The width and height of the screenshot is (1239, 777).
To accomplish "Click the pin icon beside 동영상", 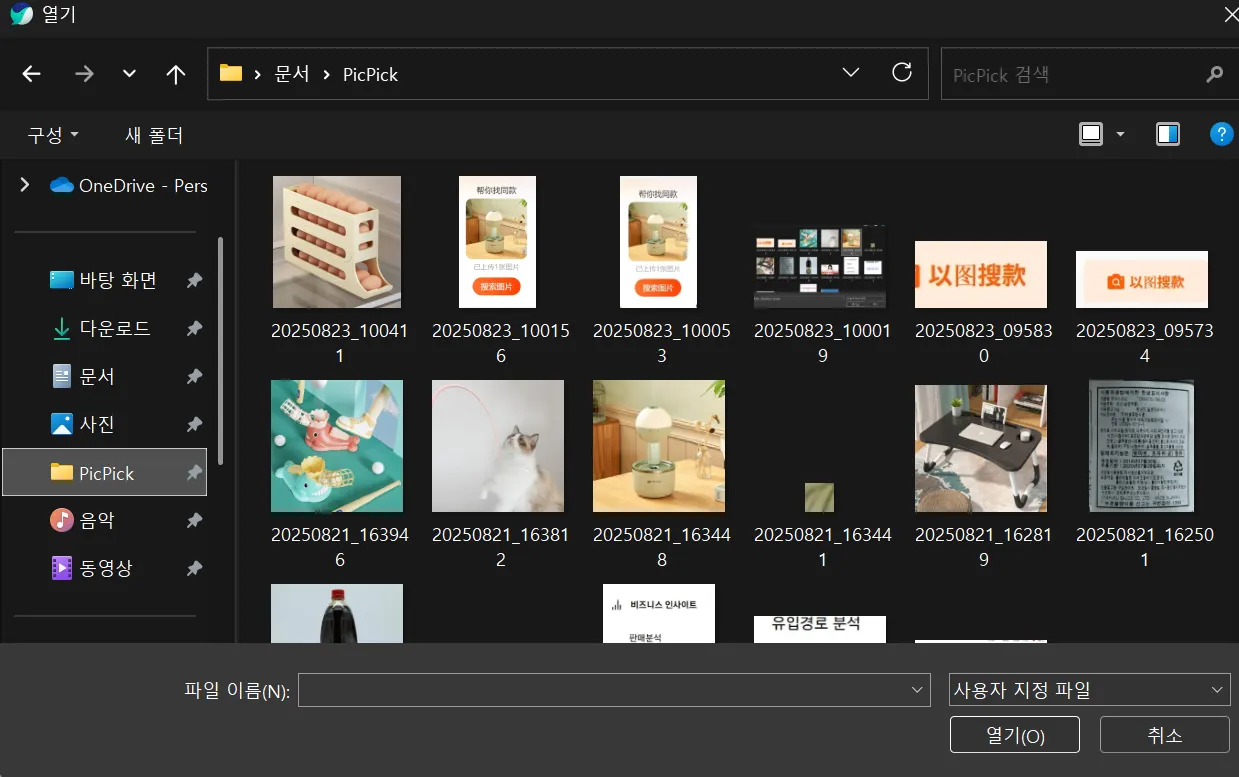I will [194, 569].
